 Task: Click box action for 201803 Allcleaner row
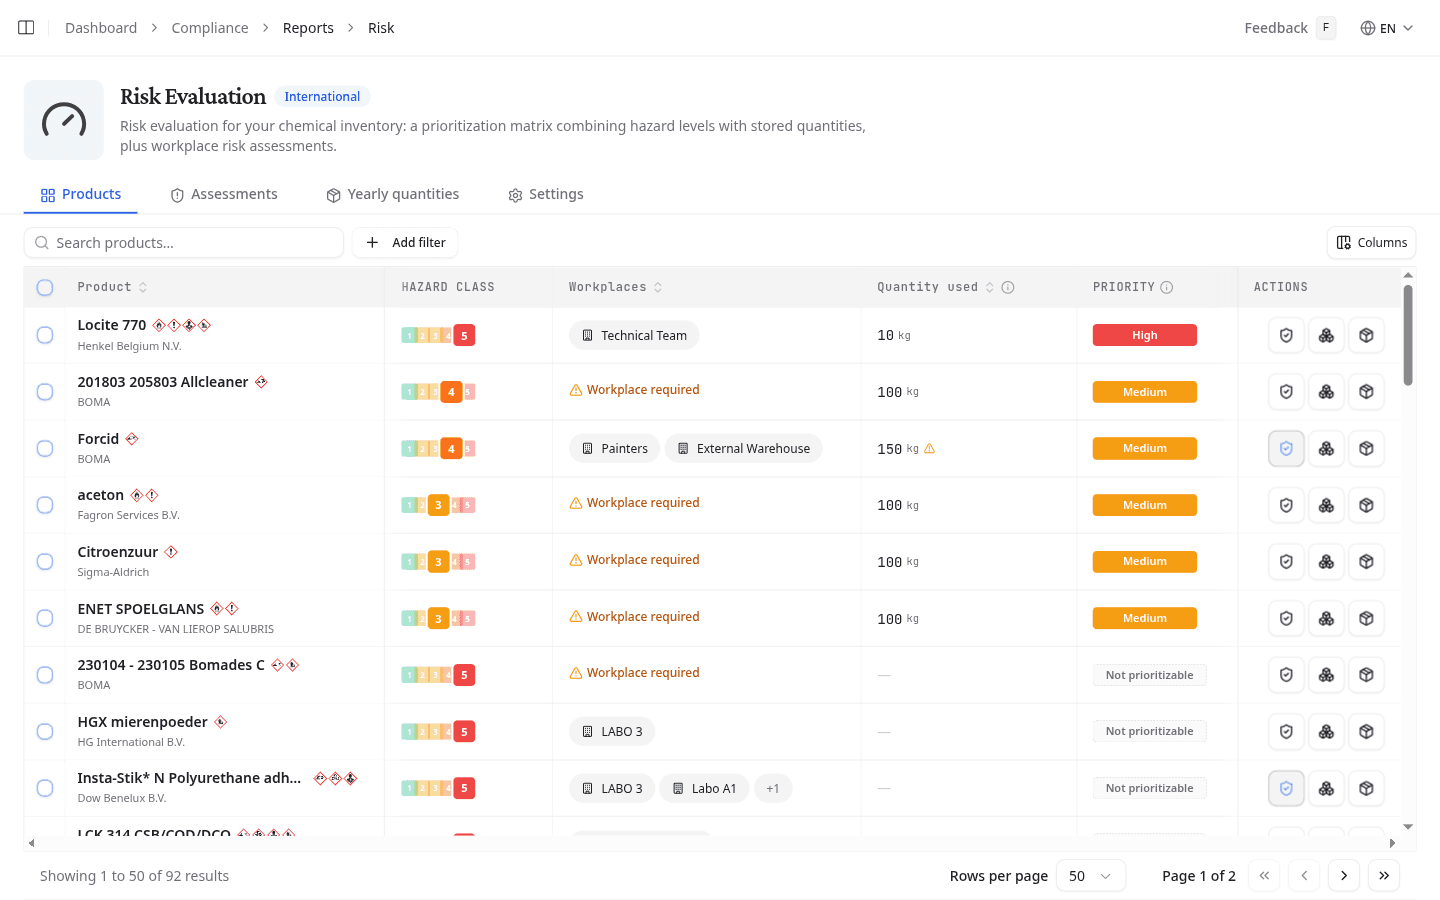(x=1366, y=392)
